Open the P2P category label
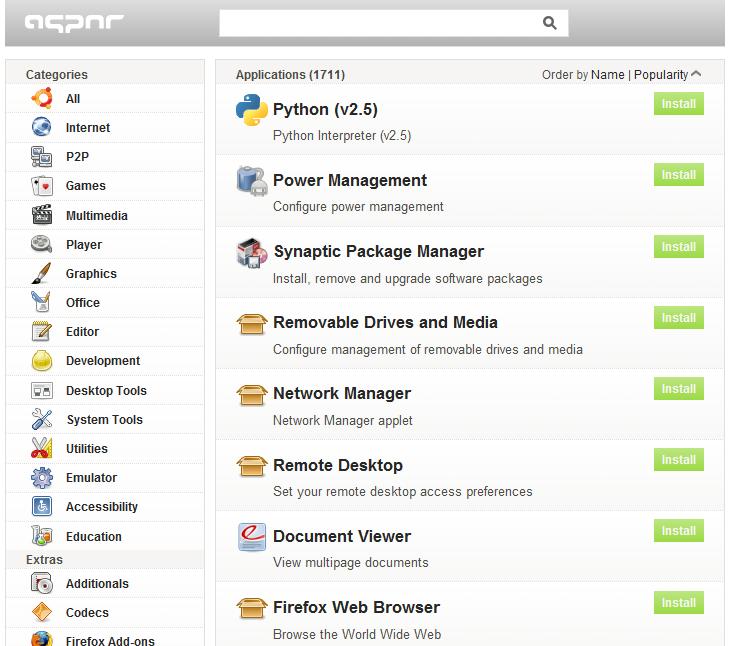This screenshot has height=646, width=731. tap(77, 157)
